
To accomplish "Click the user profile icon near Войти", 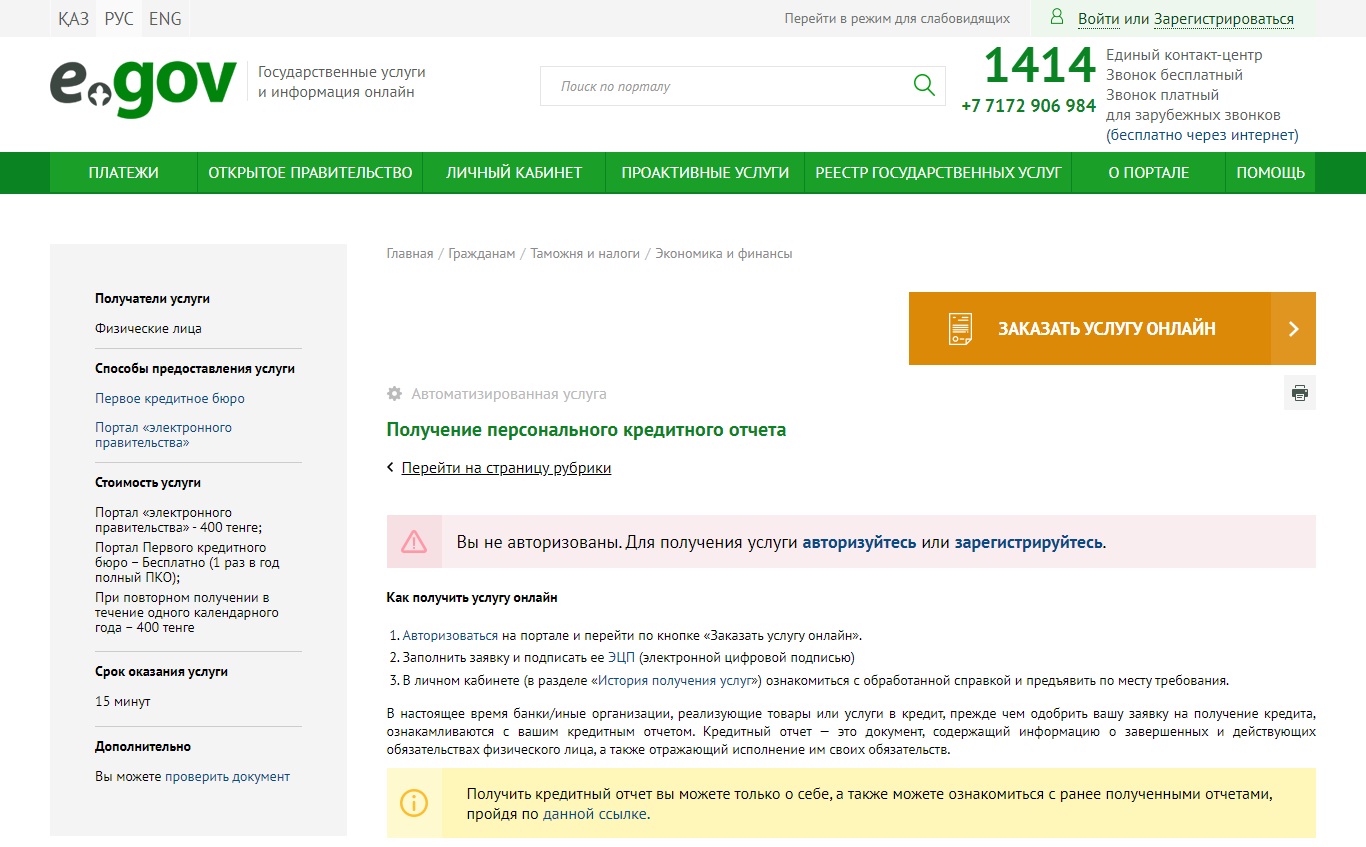I will 1056,17.
